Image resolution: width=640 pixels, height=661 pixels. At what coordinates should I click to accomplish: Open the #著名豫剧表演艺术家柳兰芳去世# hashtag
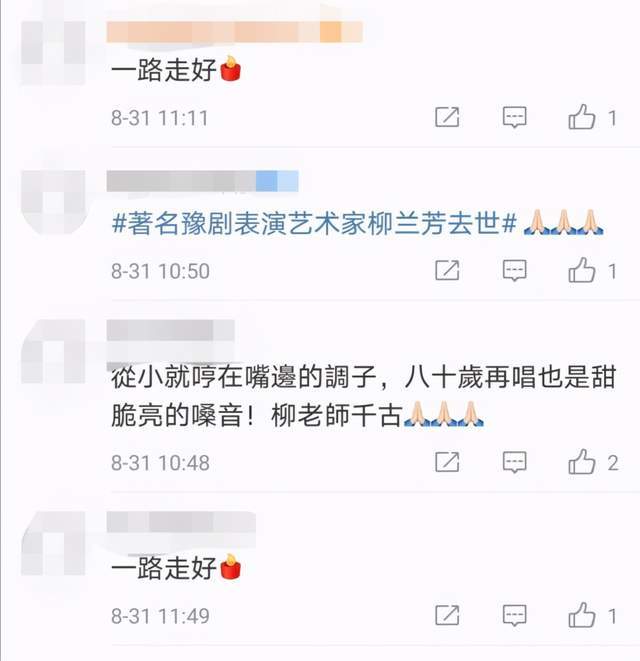point(314,223)
